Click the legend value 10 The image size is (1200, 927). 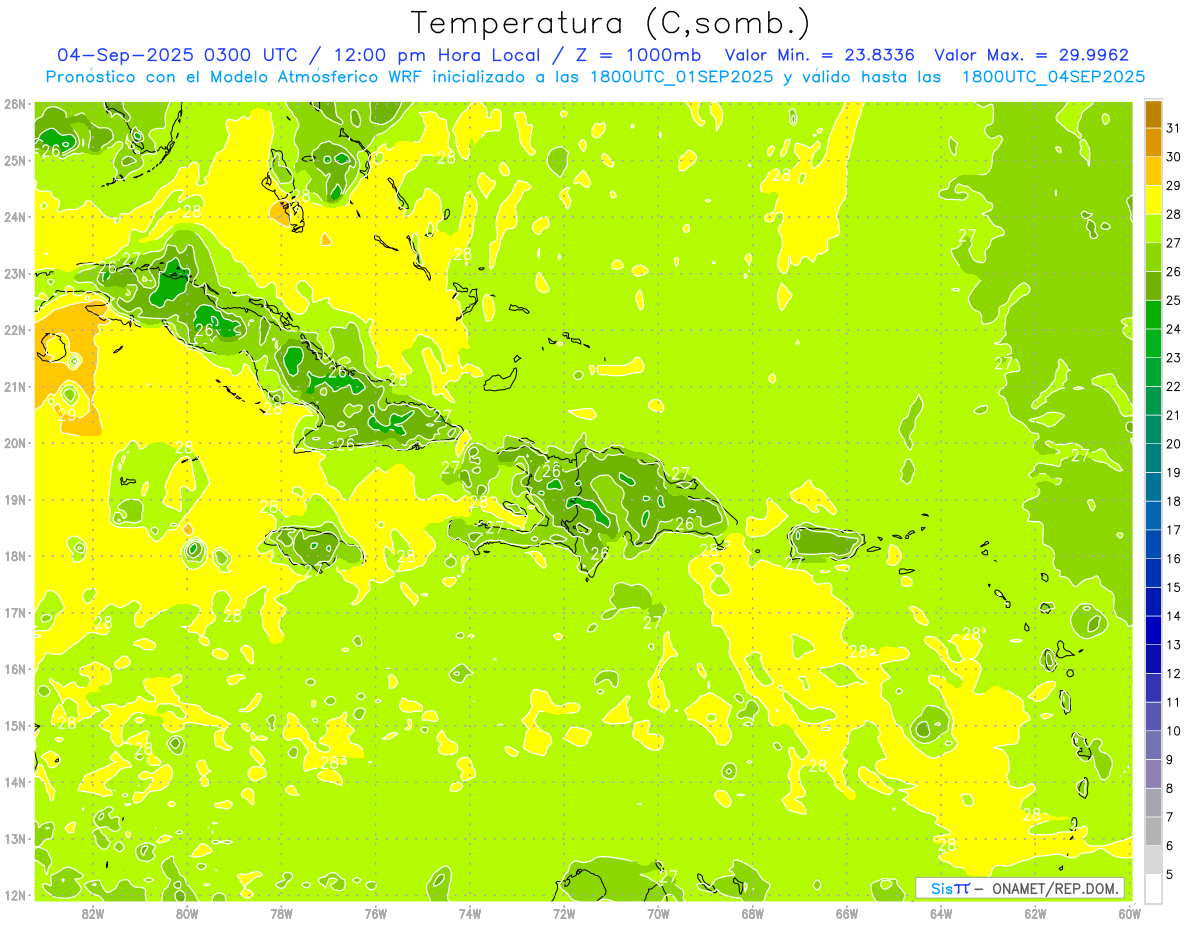pos(1174,731)
